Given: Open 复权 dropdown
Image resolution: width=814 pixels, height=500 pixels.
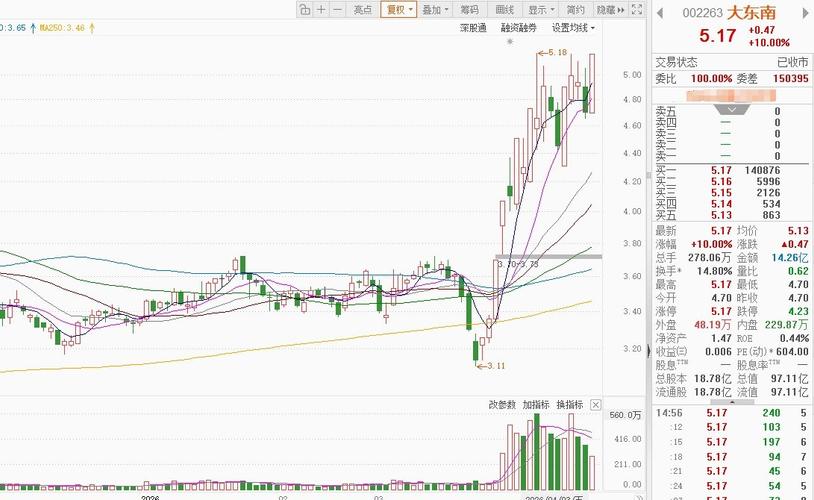Looking at the screenshot, I should (x=399, y=9).
